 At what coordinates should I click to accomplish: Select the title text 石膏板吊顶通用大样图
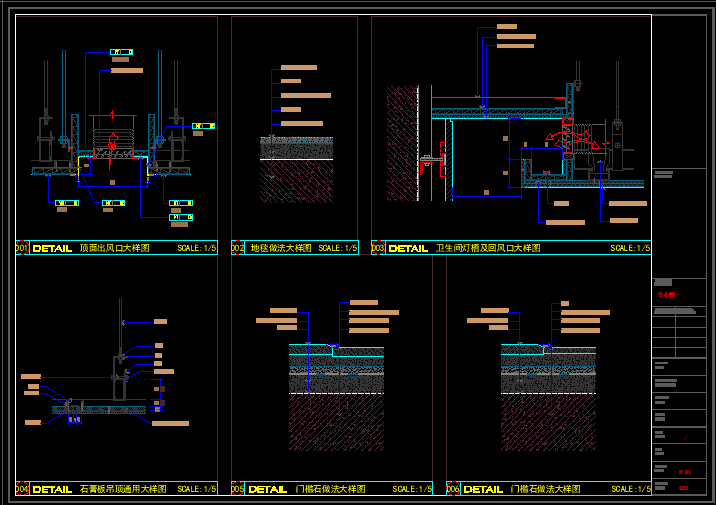tap(123, 489)
